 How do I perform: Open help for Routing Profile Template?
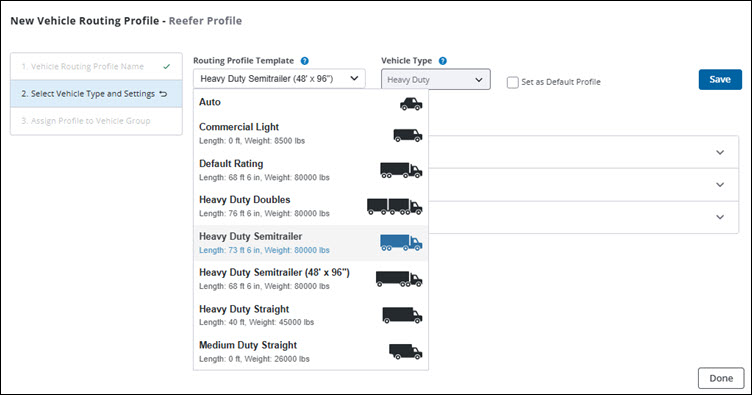305,61
